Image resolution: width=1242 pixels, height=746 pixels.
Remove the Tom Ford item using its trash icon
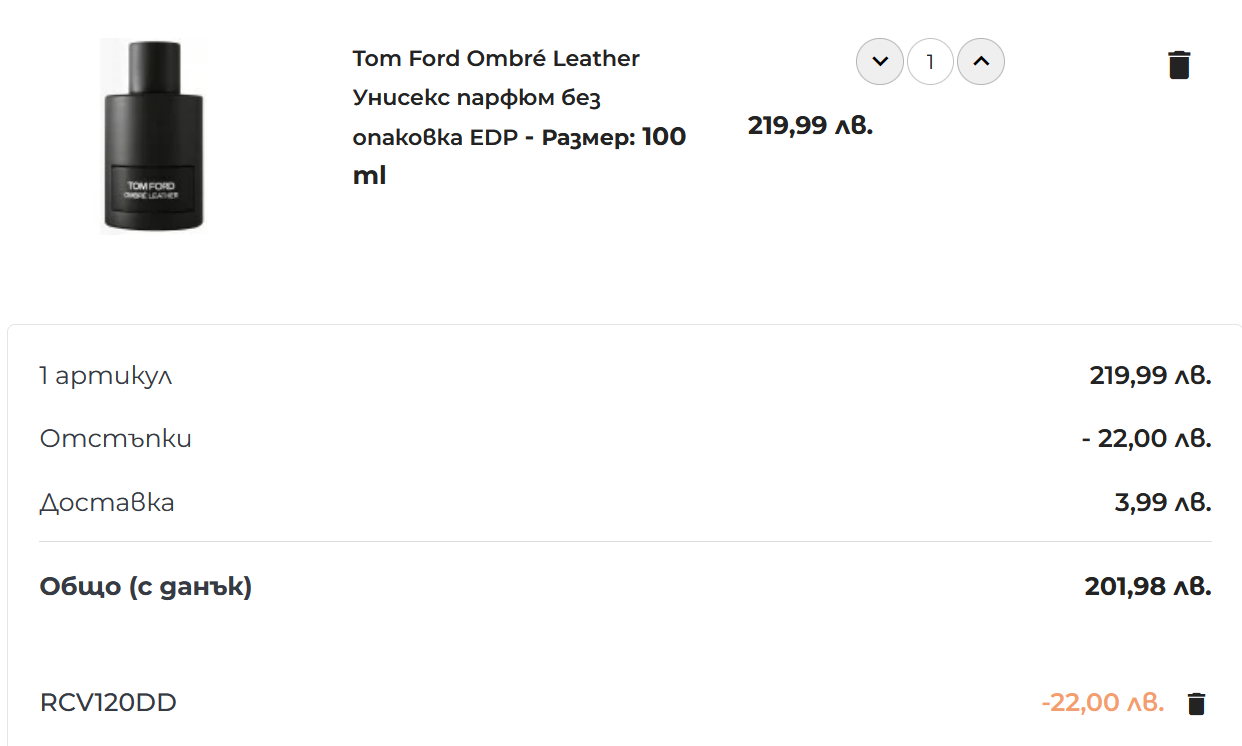point(1179,65)
